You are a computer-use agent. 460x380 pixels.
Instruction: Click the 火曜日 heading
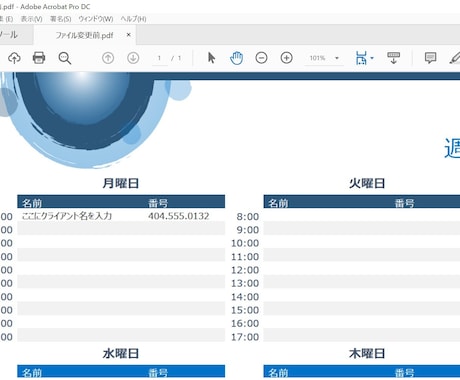tap(367, 183)
